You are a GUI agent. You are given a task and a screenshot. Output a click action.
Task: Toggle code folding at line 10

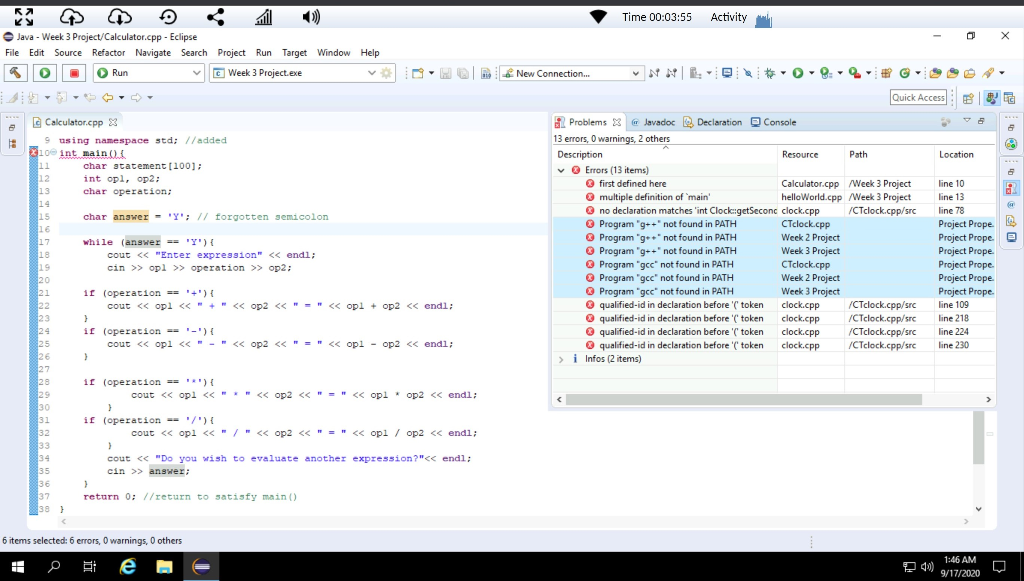pos(54,153)
